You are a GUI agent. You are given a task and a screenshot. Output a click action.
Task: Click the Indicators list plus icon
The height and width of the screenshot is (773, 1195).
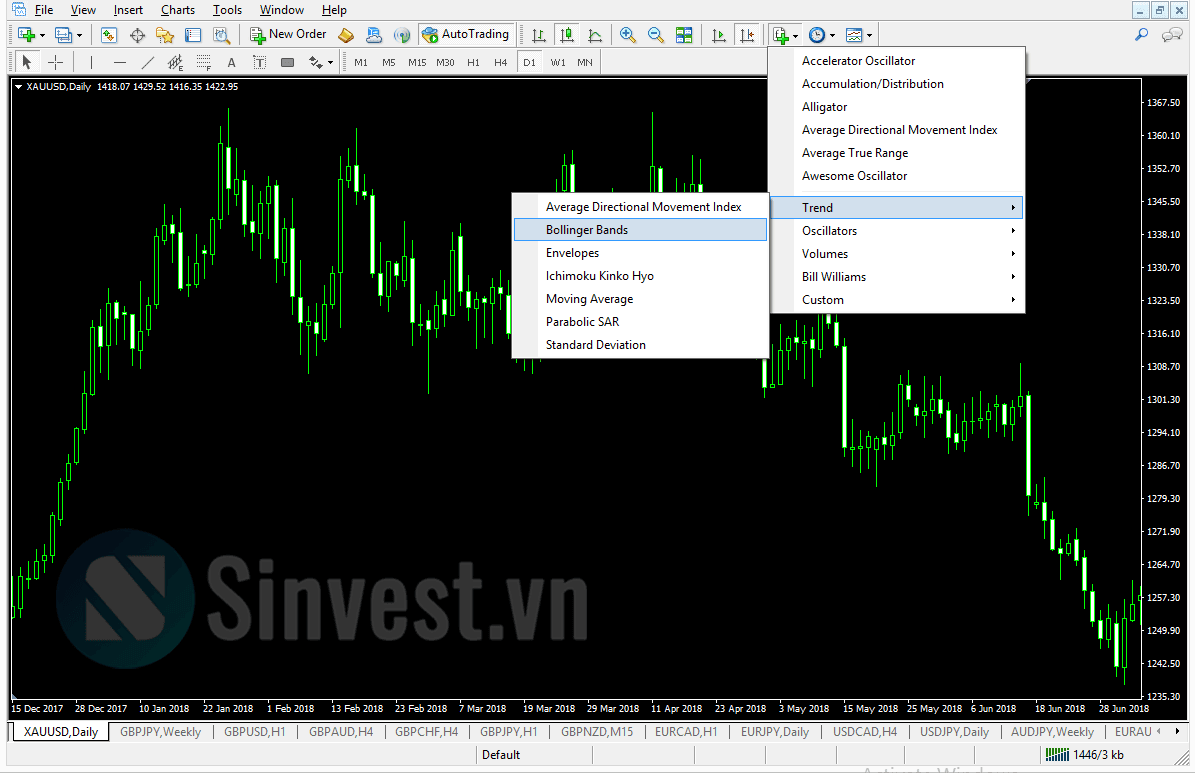tap(780, 35)
